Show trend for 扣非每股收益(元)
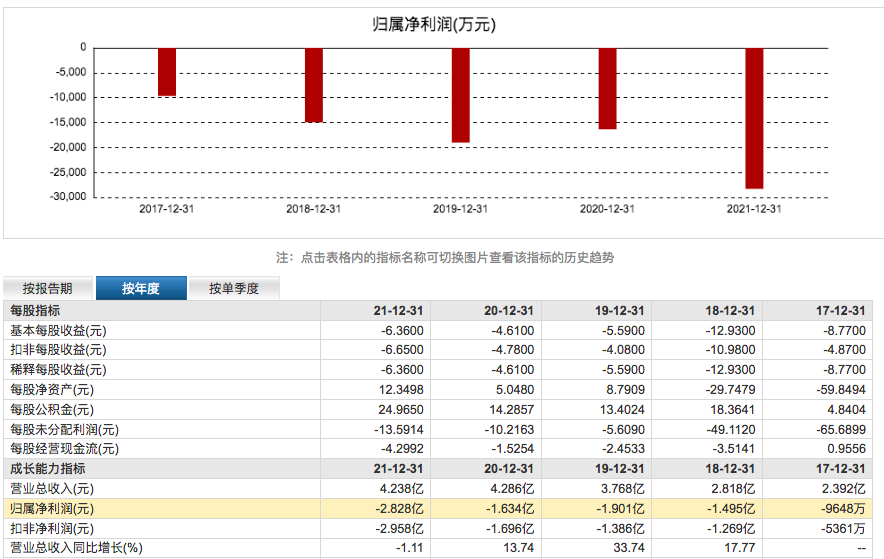 coord(58,349)
